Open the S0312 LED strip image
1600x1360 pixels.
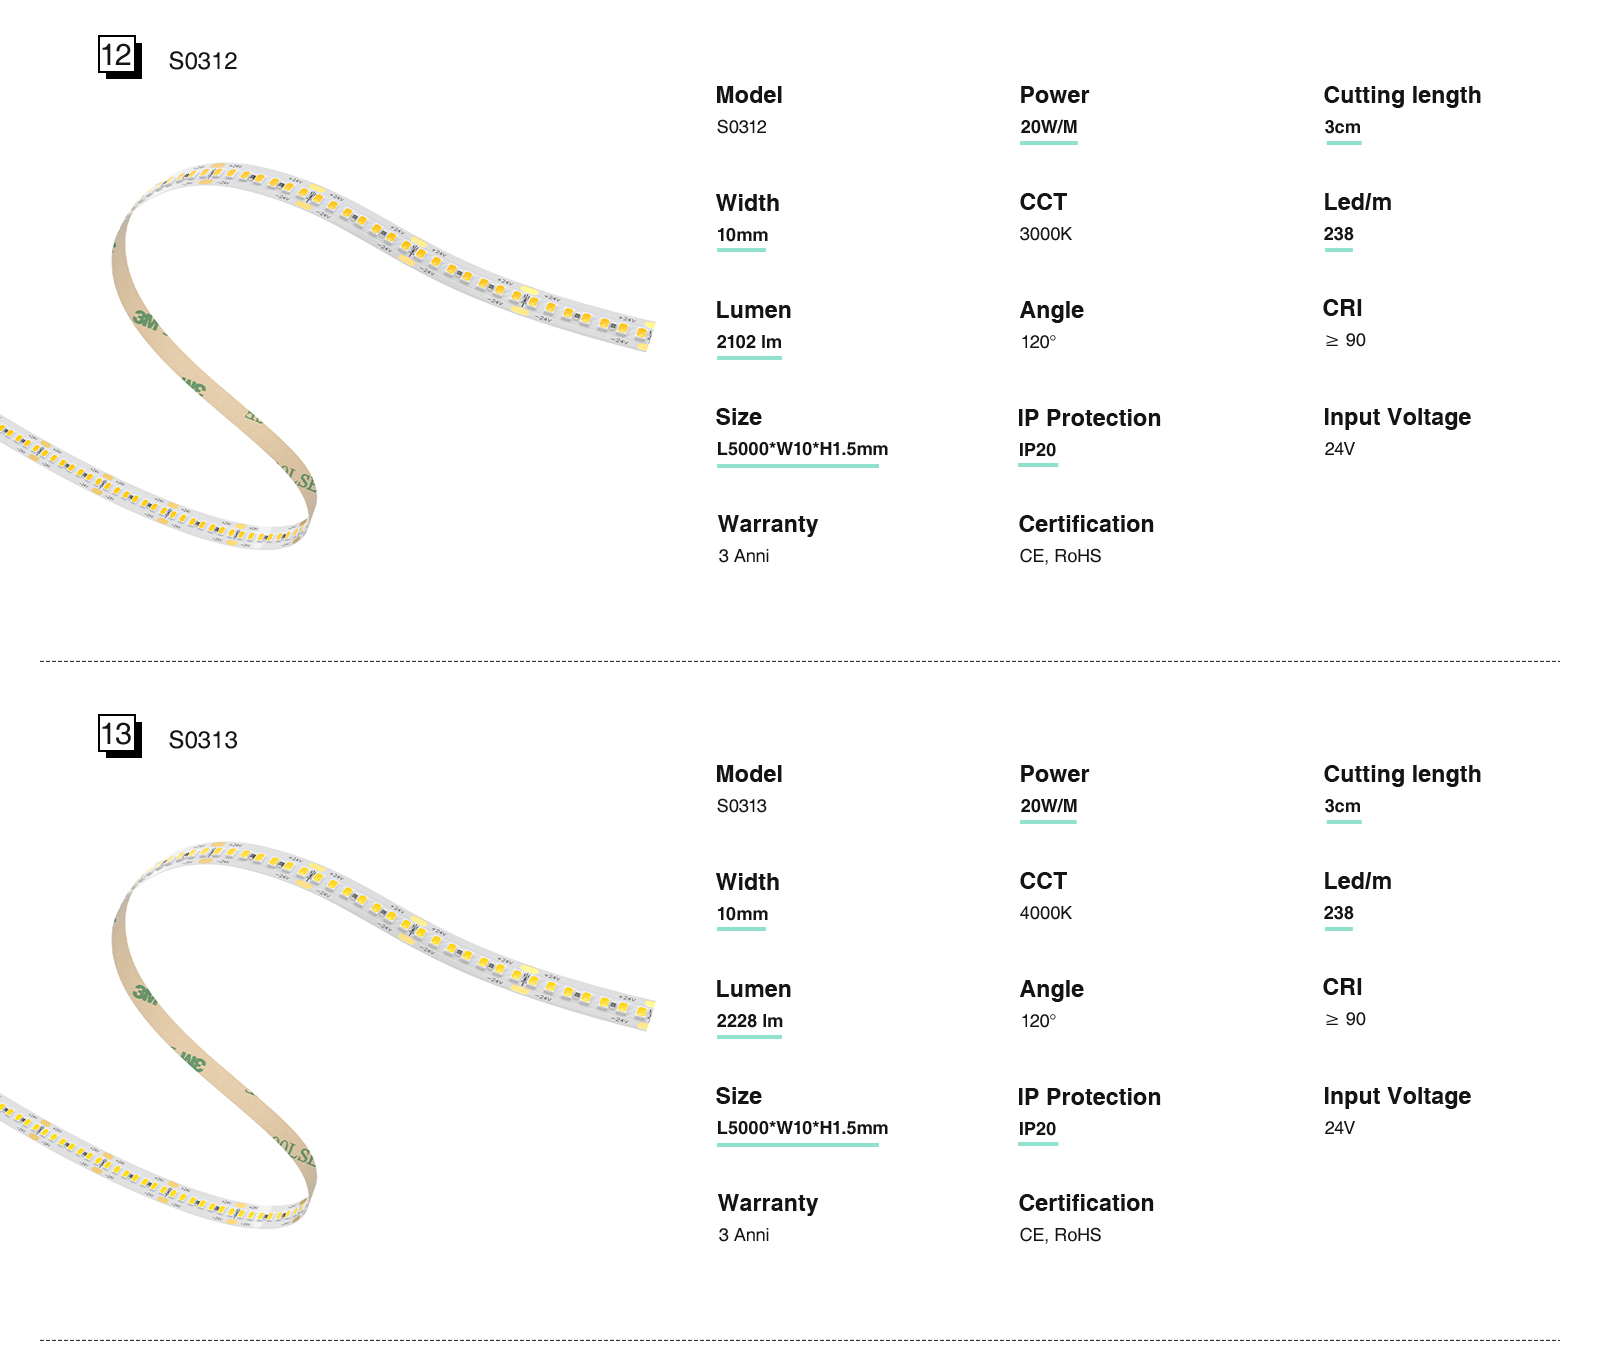click(330, 350)
